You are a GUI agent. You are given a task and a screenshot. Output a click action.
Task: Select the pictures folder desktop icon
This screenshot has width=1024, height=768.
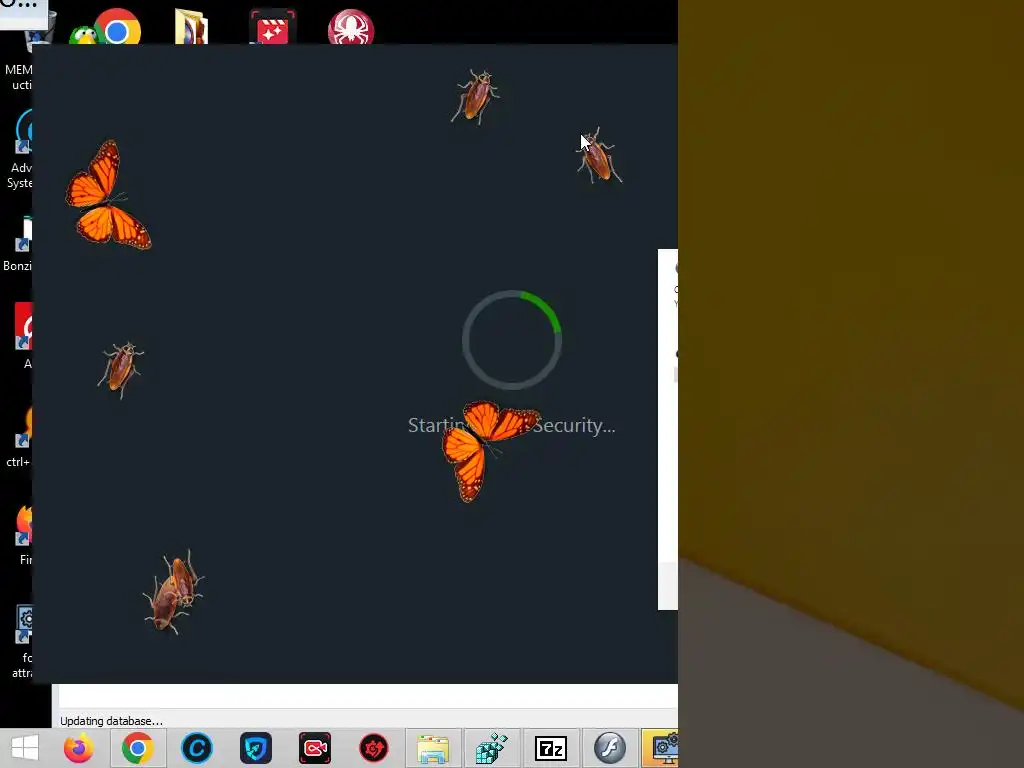tap(191, 27)
